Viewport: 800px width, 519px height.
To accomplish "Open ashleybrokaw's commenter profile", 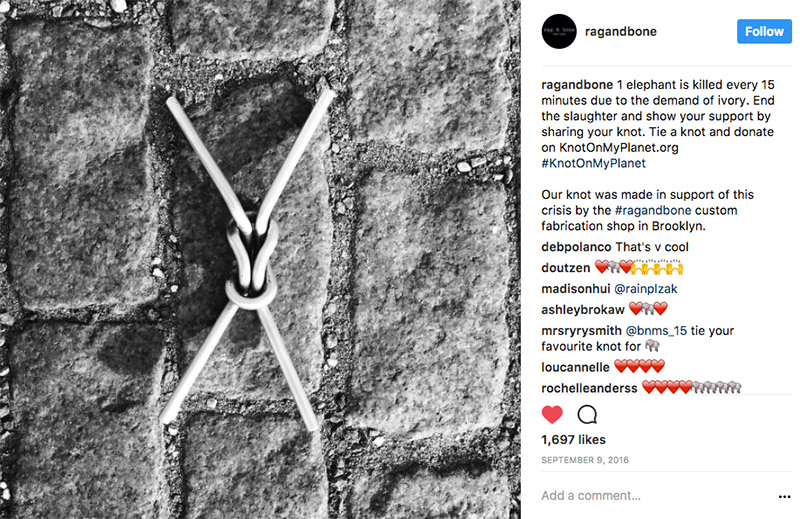I will coord(583,310).
